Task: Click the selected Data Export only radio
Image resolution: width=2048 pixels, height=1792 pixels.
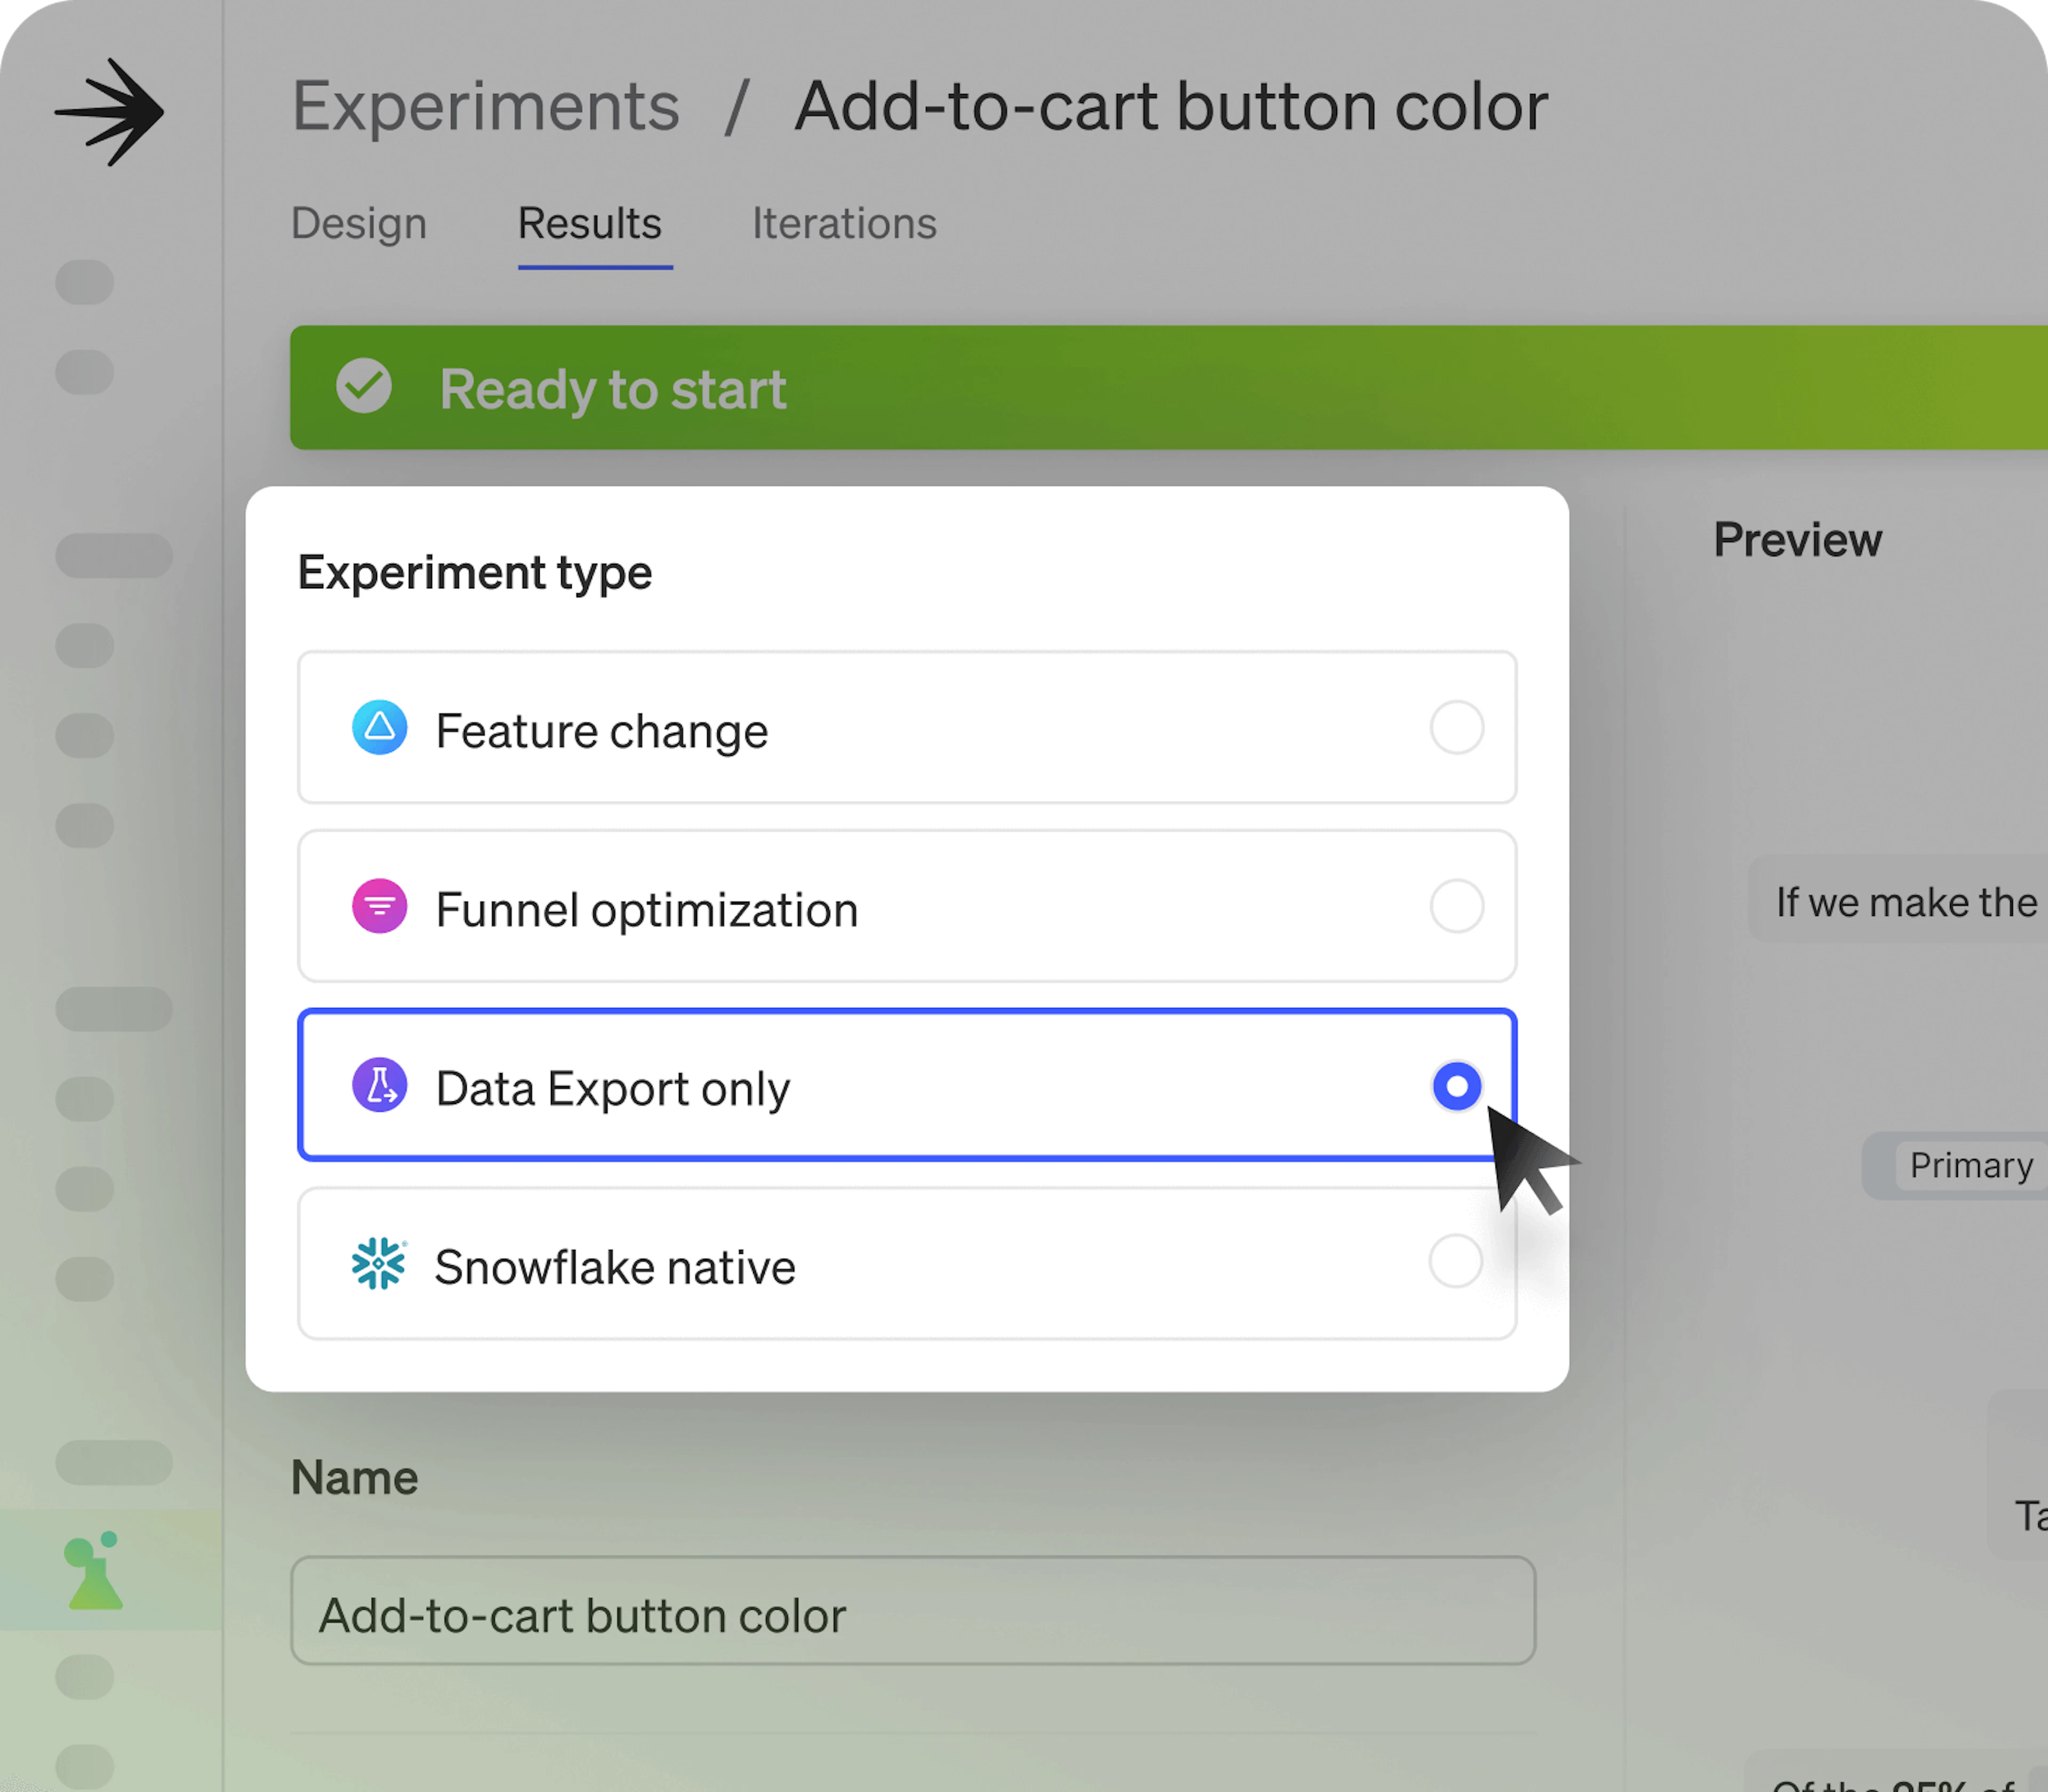Action: point(1456,1086)
